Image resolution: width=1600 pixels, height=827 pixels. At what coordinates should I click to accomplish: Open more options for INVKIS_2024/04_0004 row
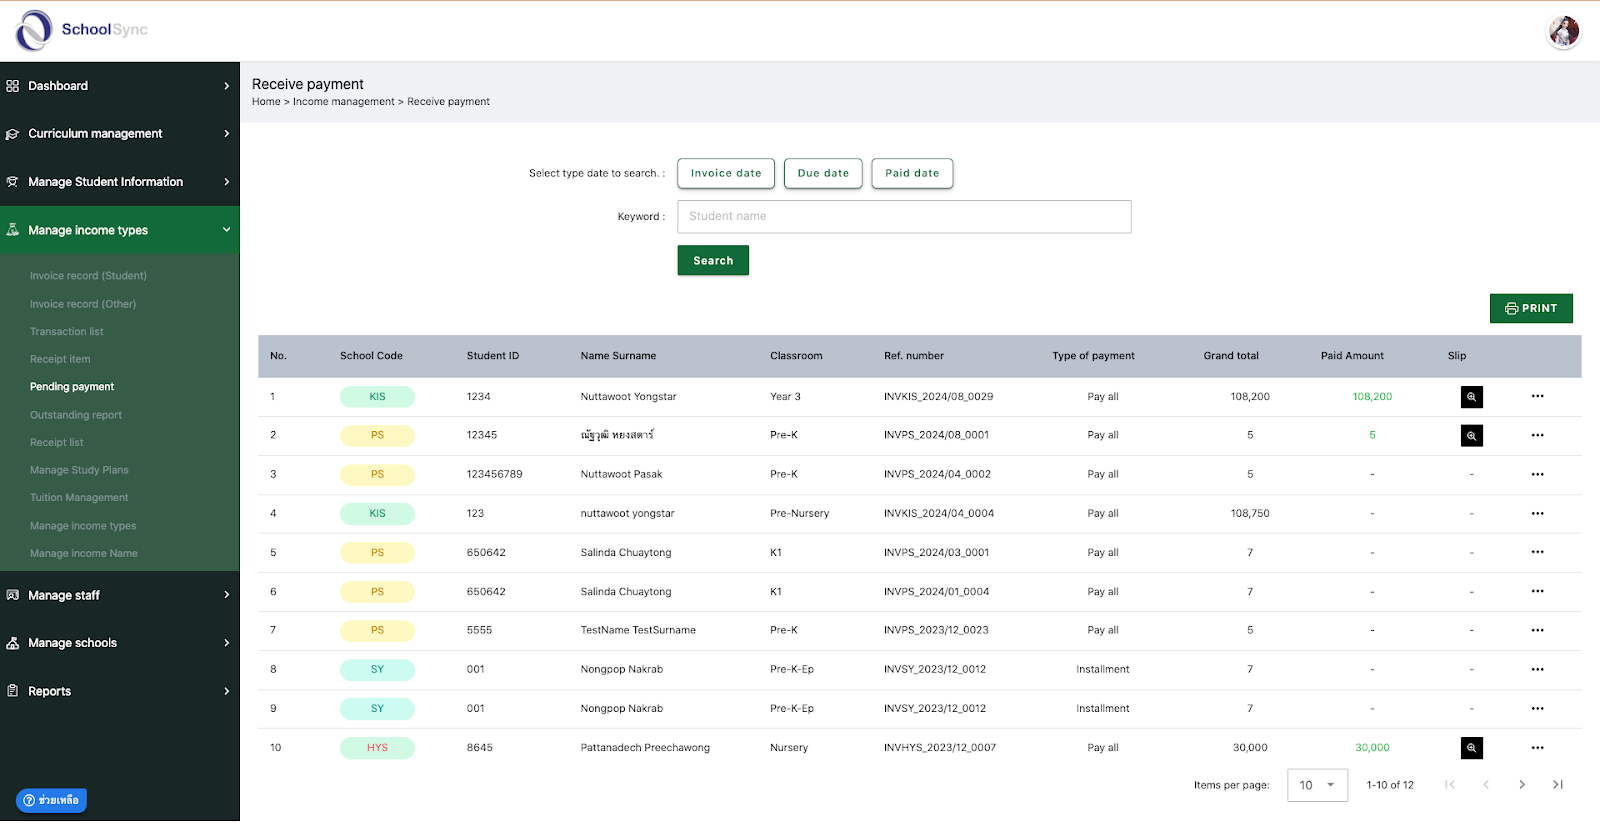pos(1537,513)
